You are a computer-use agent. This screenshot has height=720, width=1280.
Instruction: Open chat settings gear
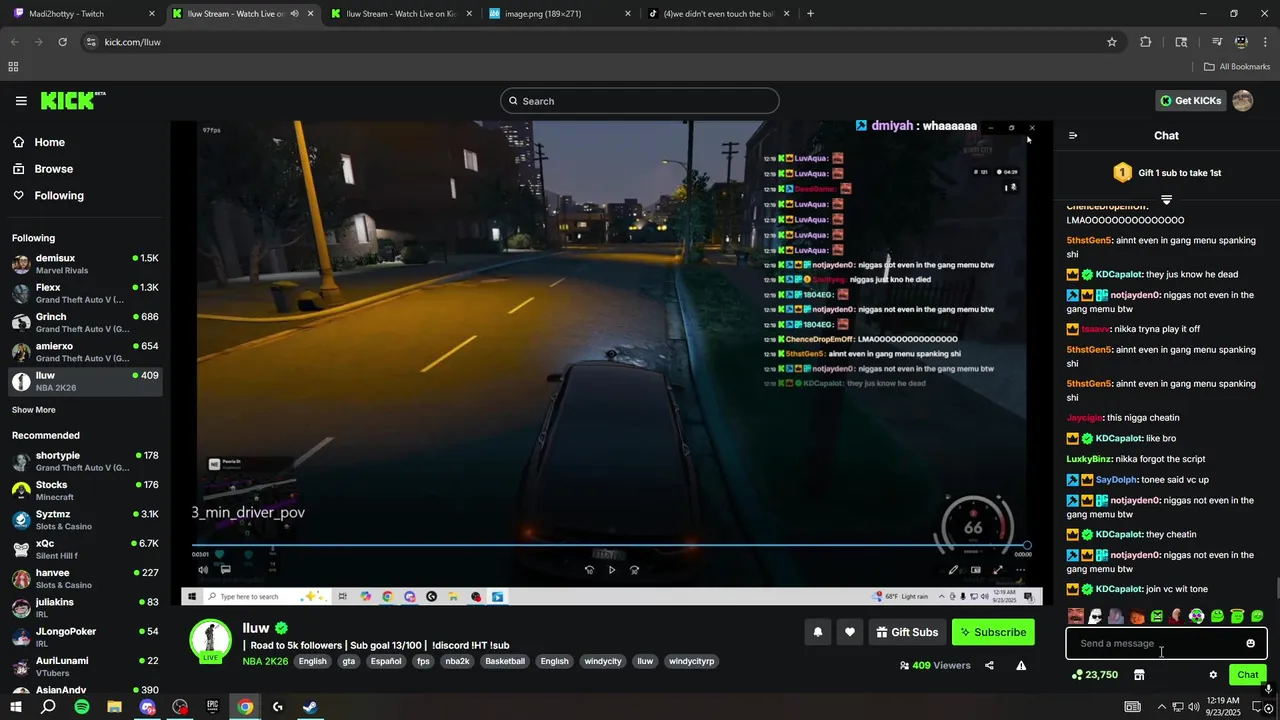tap(1213, 675)
